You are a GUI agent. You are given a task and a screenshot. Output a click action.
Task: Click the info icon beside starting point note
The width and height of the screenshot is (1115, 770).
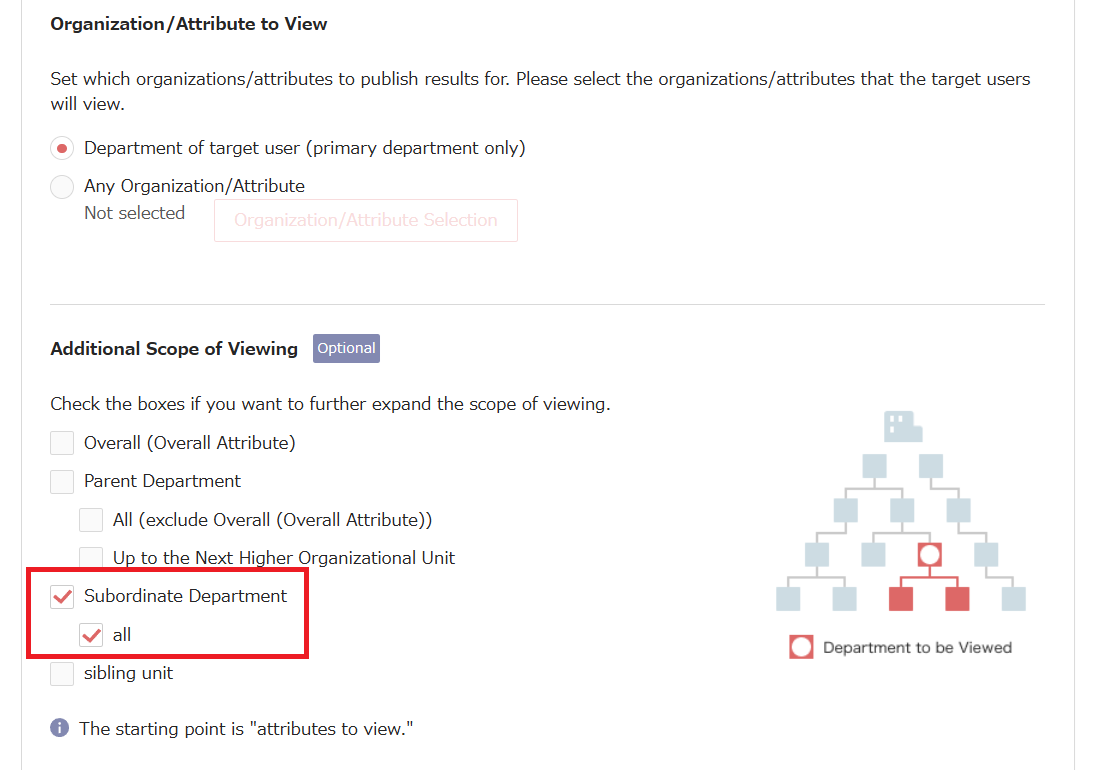(60, 728)
